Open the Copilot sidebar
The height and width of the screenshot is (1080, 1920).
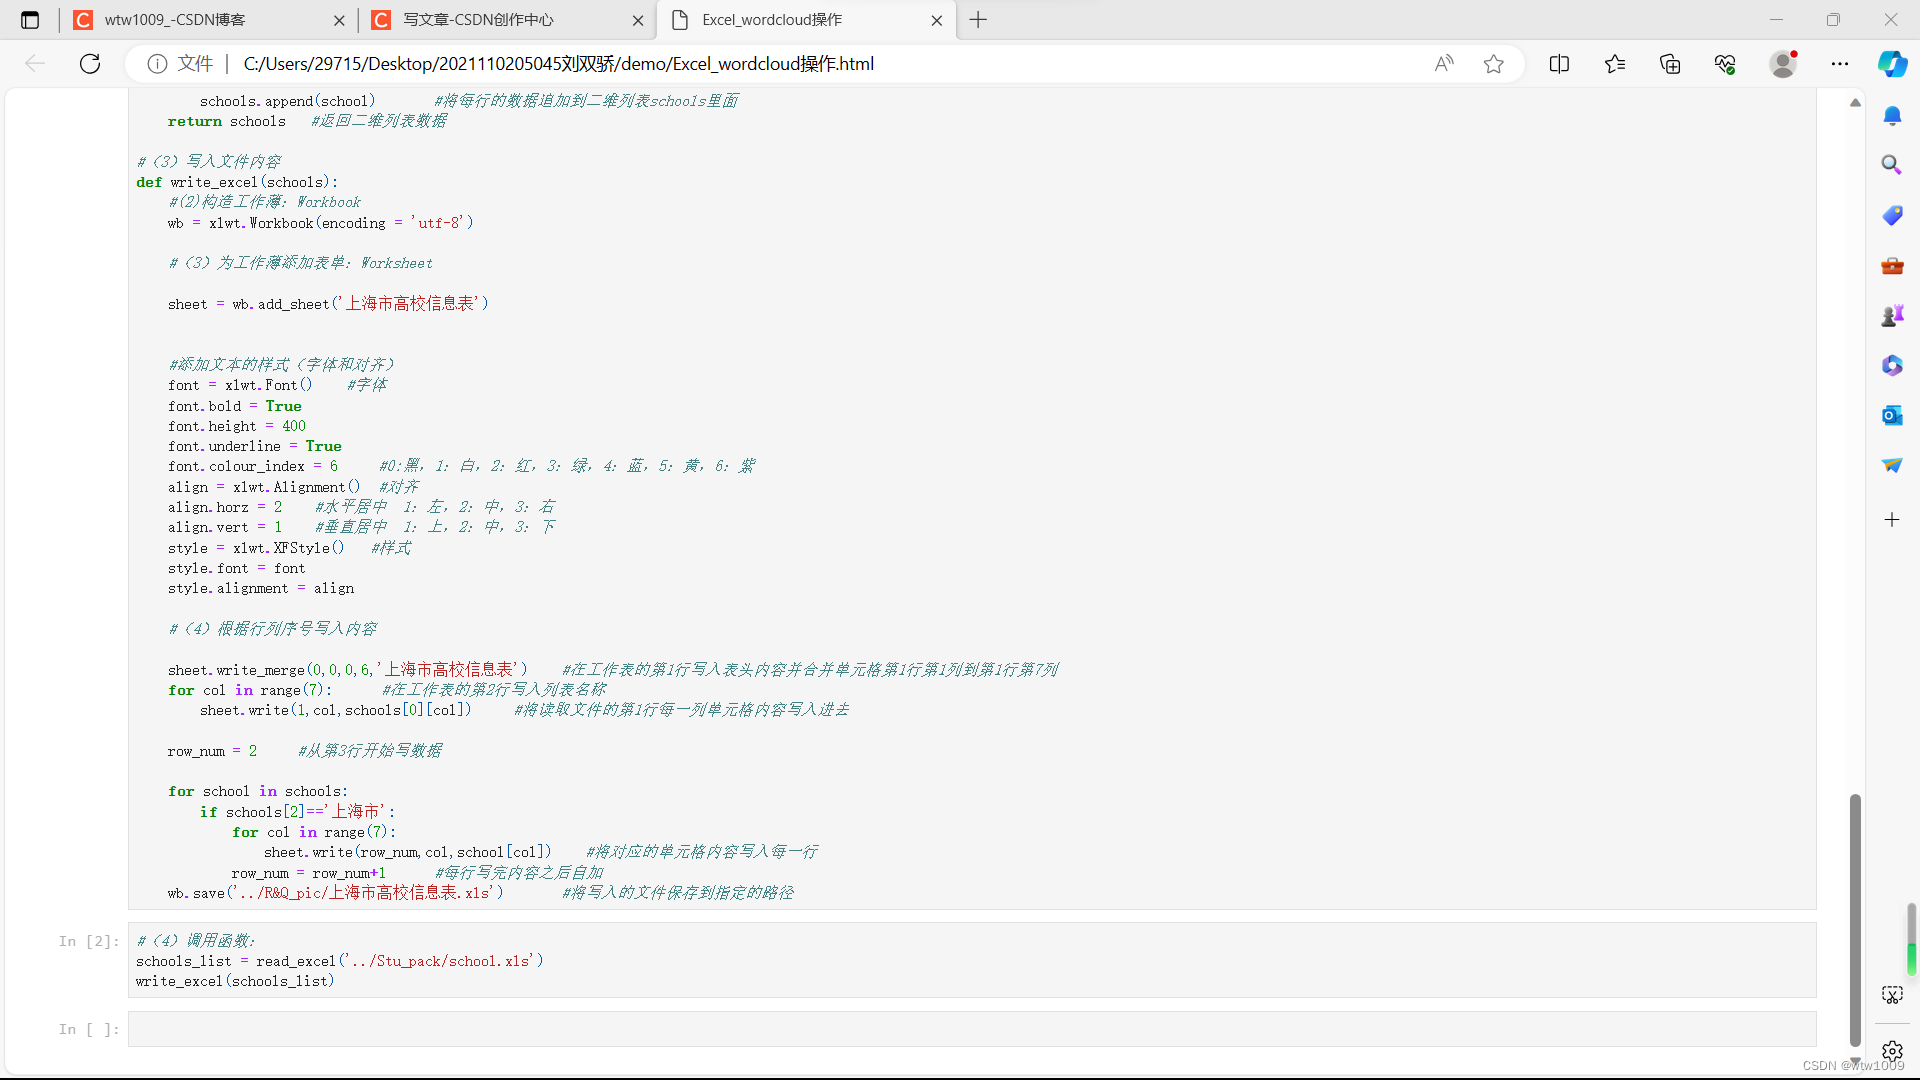pos(1892,63)
